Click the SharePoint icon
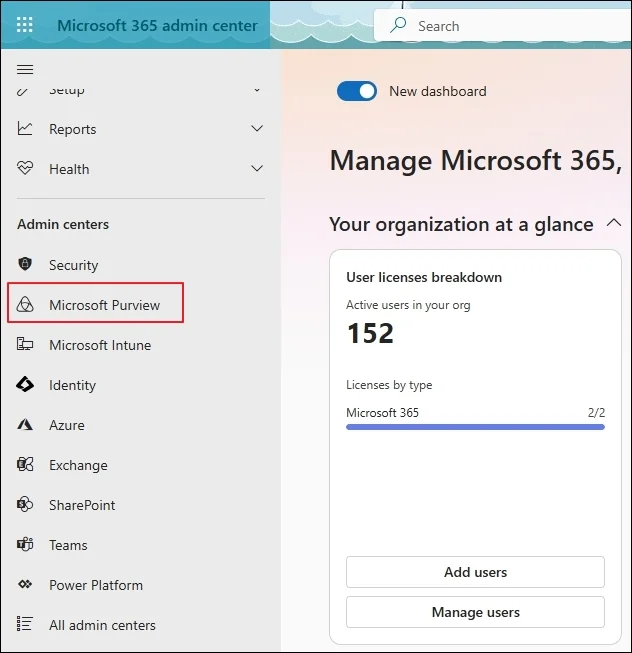632x653 pixels. point(25,504)
